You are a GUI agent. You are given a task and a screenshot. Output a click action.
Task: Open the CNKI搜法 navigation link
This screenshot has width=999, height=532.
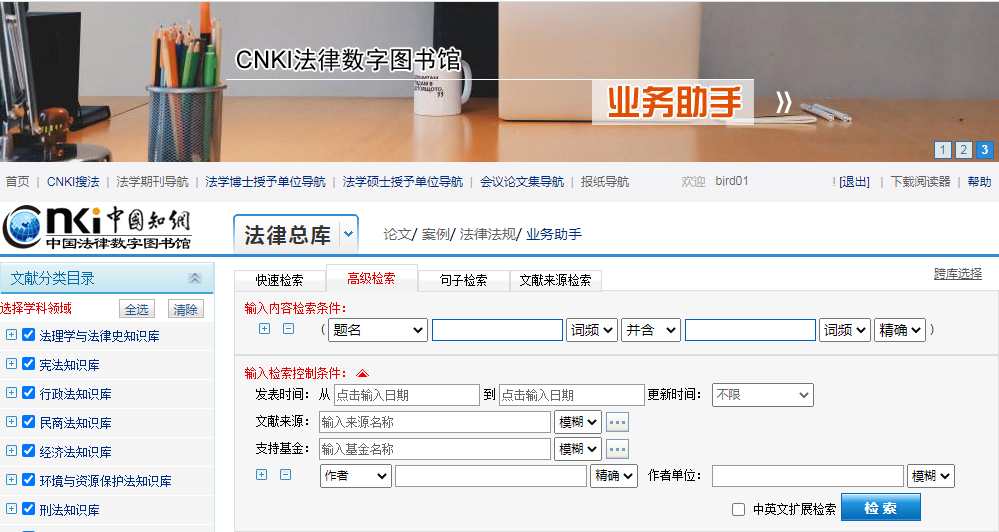(x=73, y=182)
